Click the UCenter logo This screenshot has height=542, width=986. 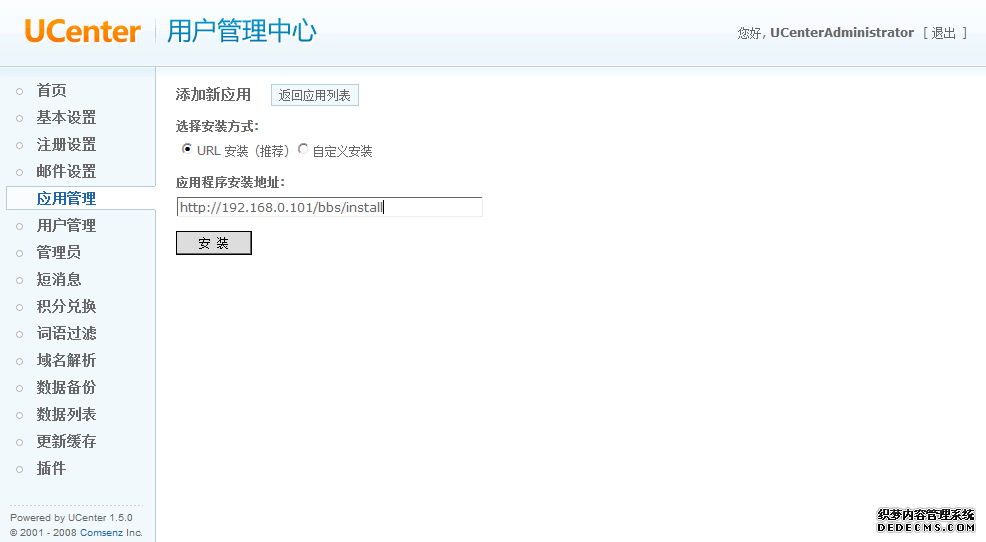tap(83, 31)
